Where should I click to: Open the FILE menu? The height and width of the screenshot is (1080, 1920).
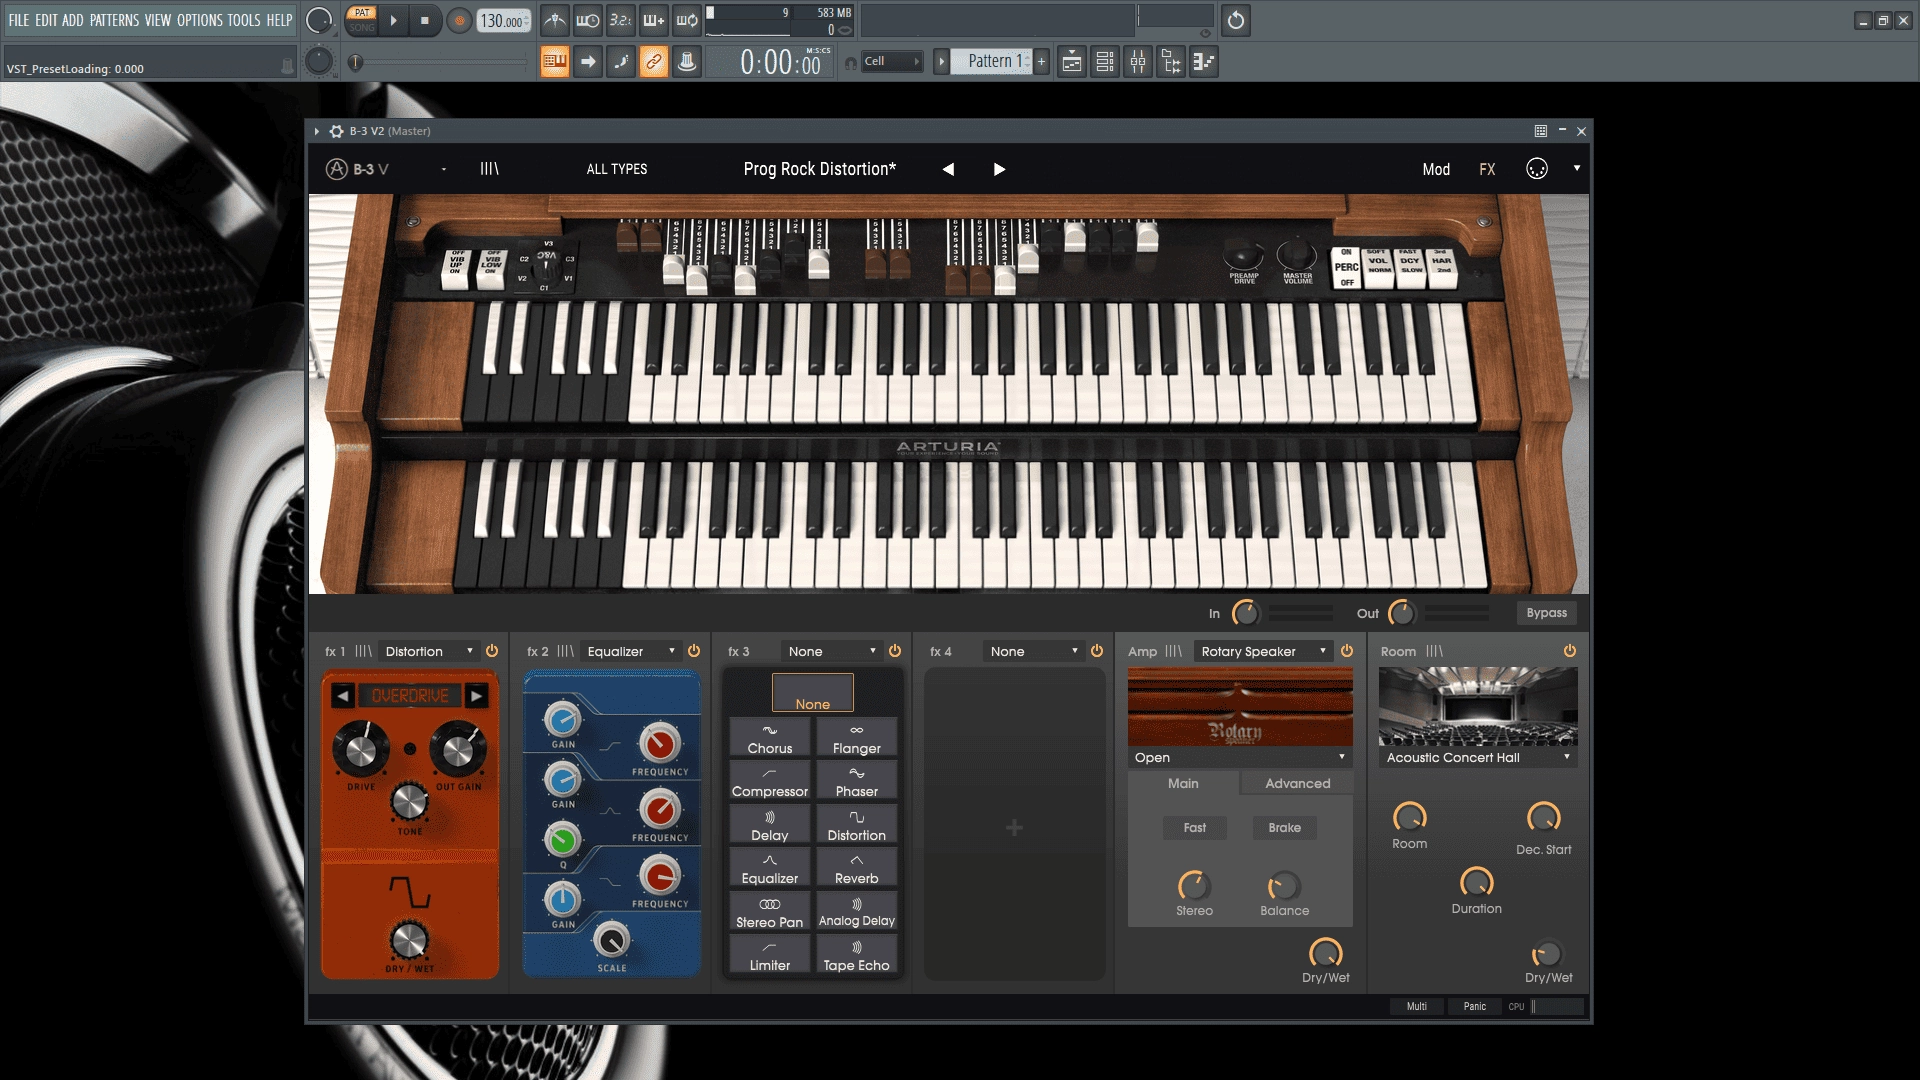pyautogui.click(x=19, y=20)
